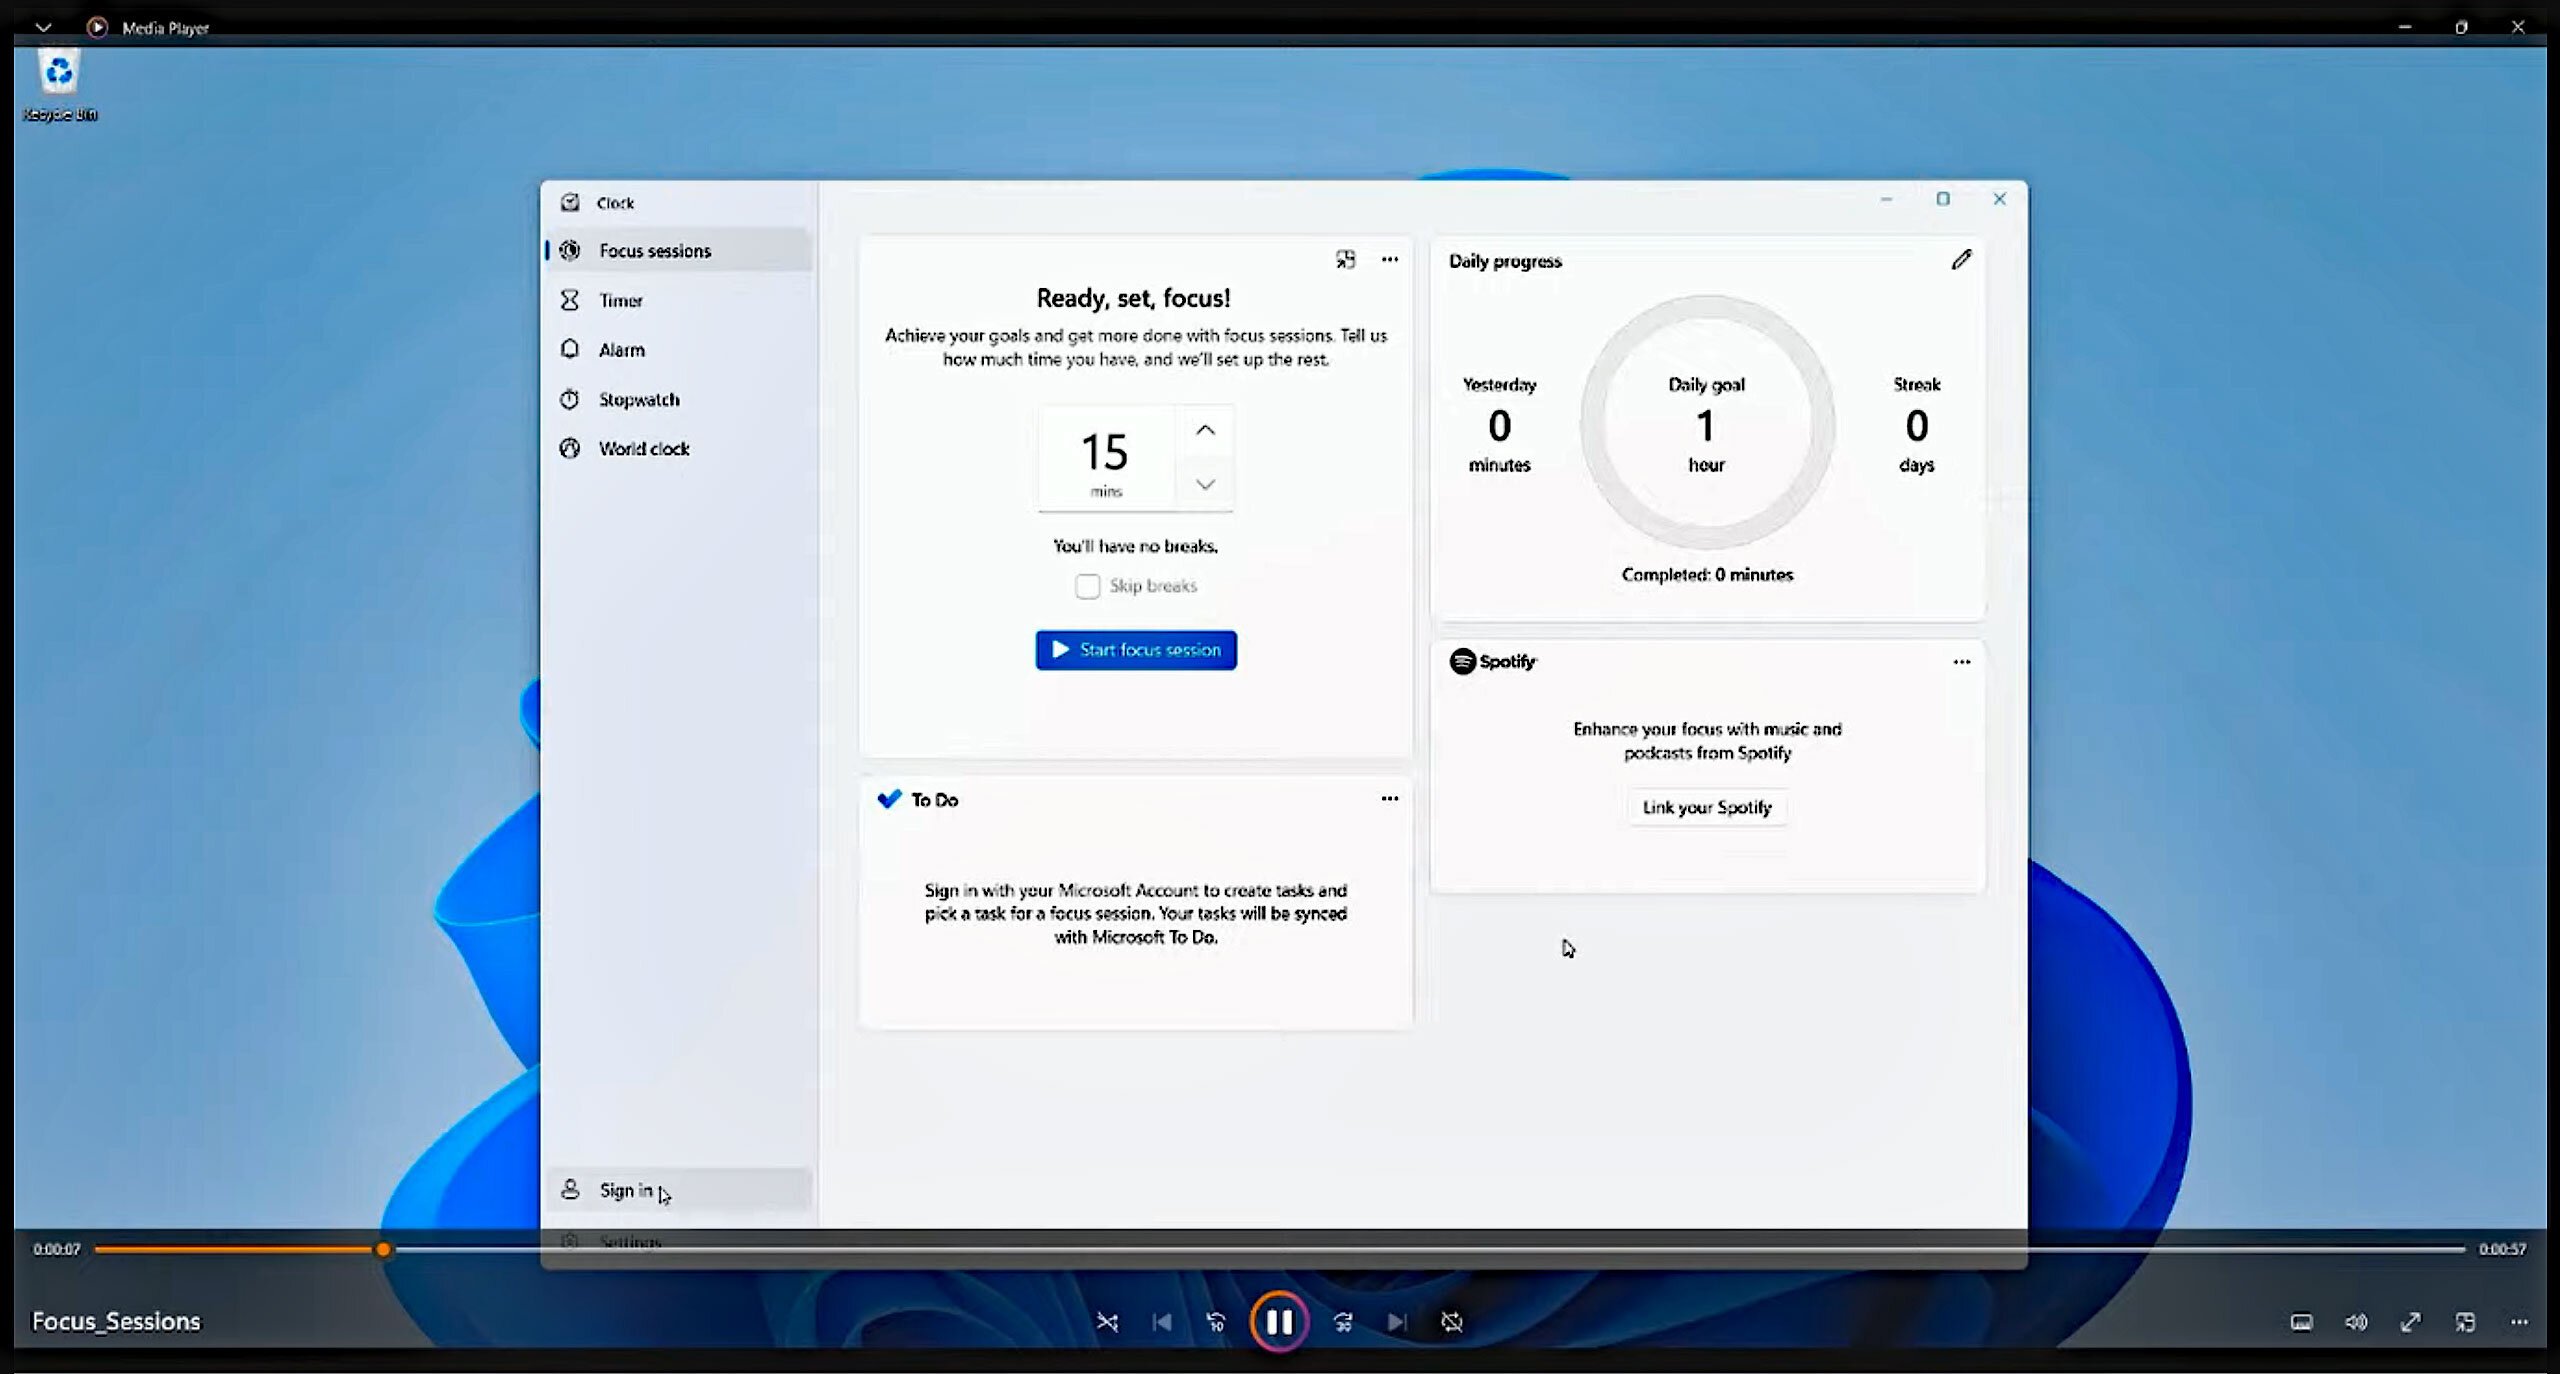
Task: Click elapsed time 0:00:07
Action: (x=56, y=1249)
